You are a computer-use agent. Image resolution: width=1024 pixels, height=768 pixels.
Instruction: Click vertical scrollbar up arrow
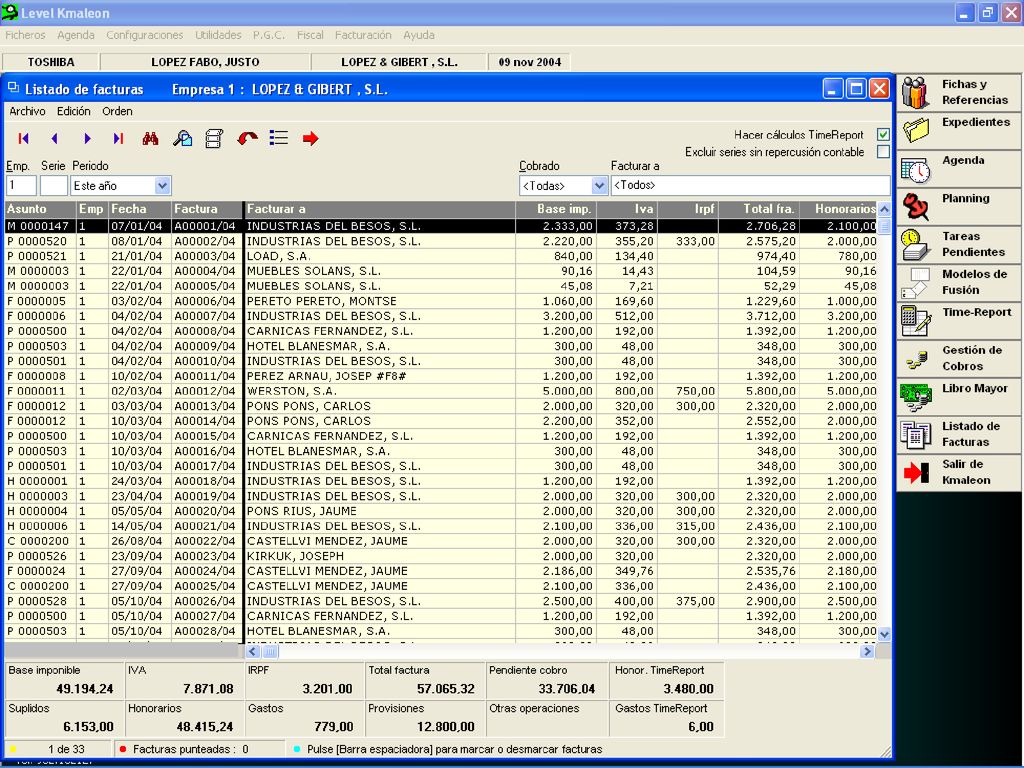884,210
